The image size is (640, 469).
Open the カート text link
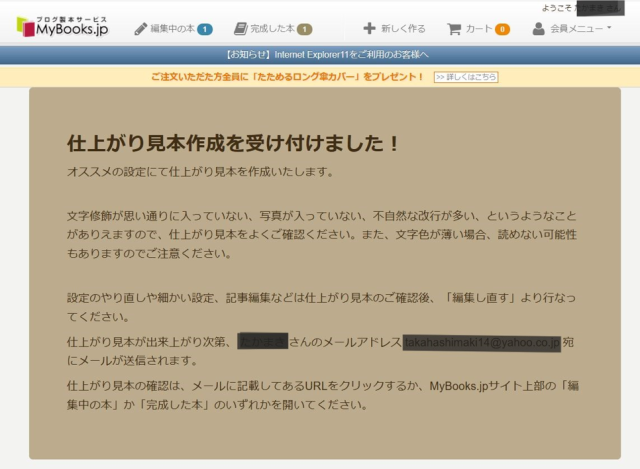[x=479, y=29]
